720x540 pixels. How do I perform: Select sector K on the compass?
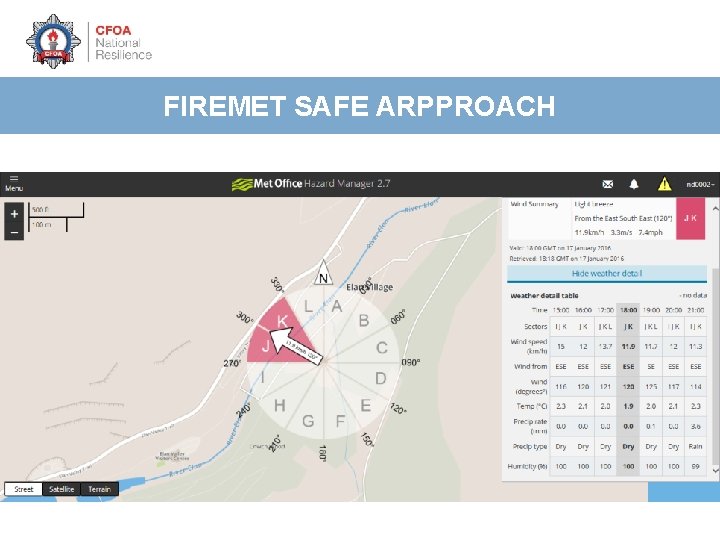(x=282, y=321)
